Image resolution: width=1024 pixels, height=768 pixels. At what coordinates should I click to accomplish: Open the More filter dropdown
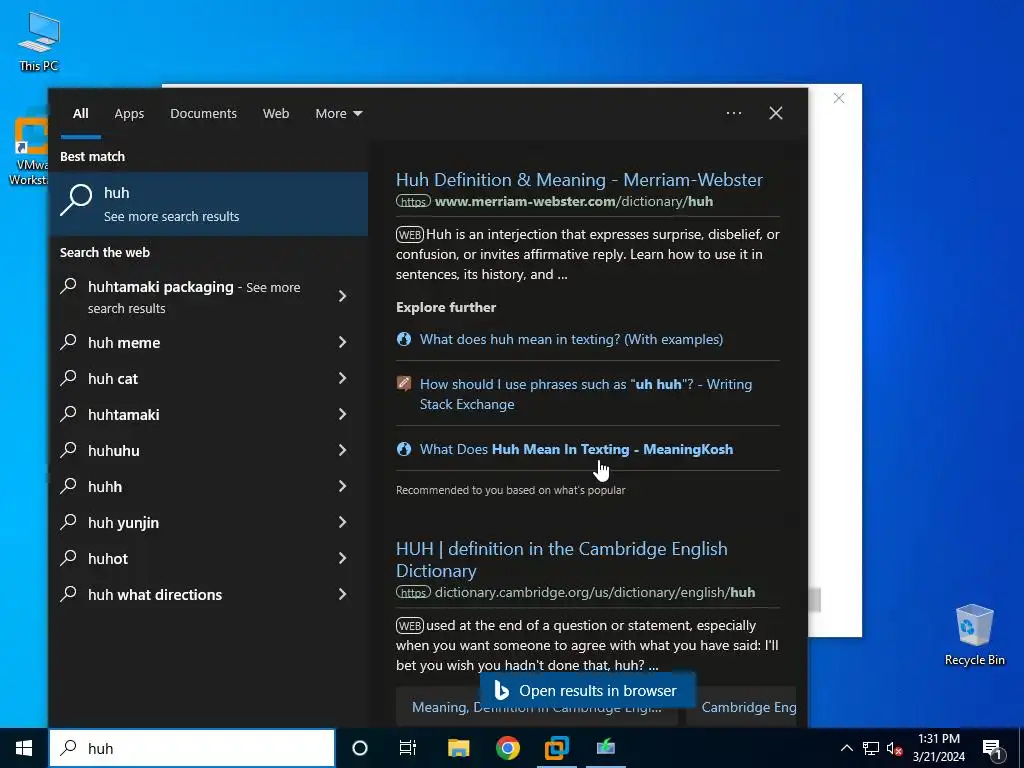(338, 114)
